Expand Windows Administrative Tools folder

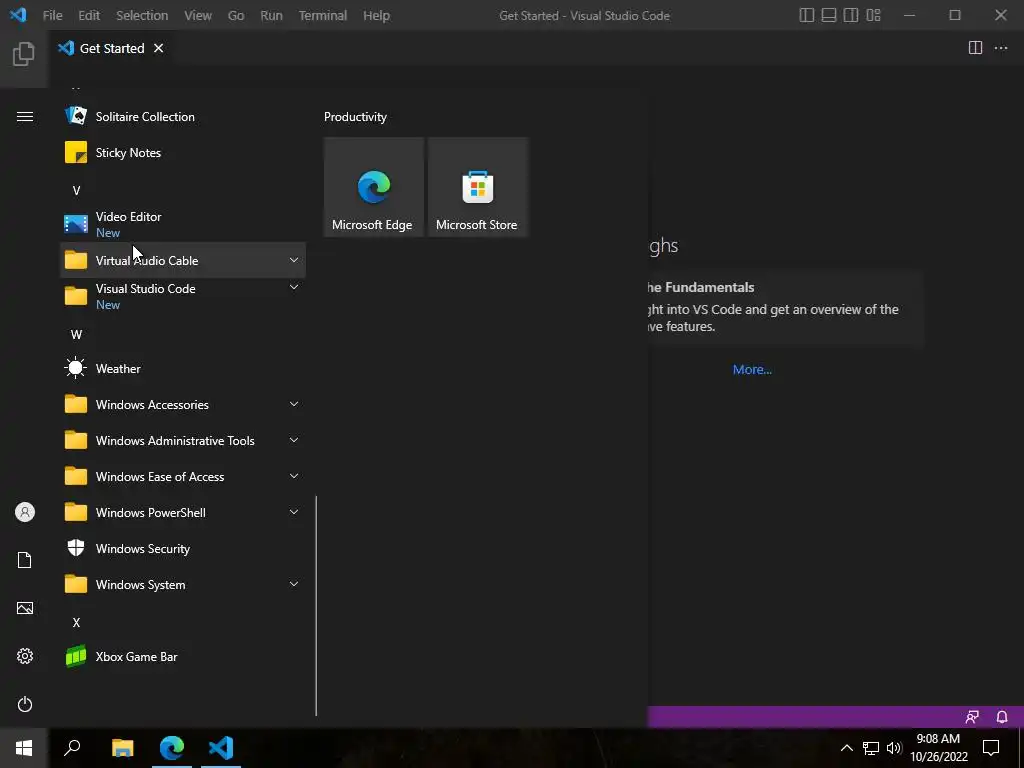coord(183,440)
